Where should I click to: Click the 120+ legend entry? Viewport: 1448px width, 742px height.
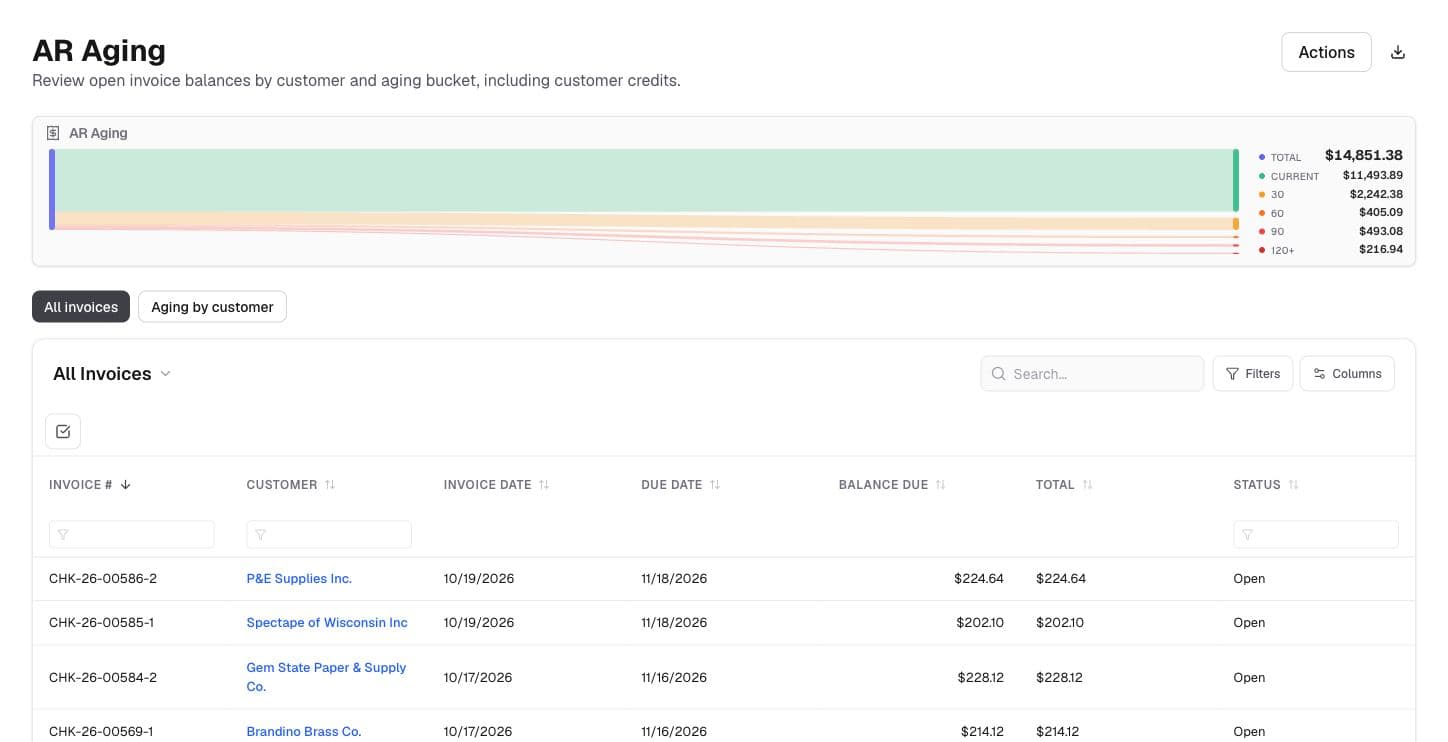click(x=1330, y=250)
